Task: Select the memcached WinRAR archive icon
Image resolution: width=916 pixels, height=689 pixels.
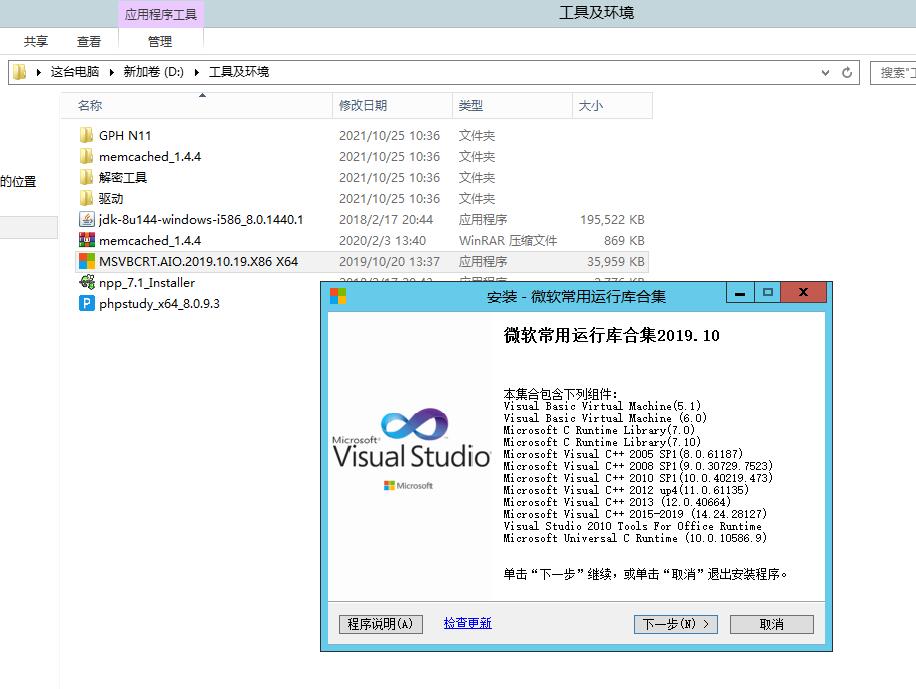Action: (x=86, y=241)
